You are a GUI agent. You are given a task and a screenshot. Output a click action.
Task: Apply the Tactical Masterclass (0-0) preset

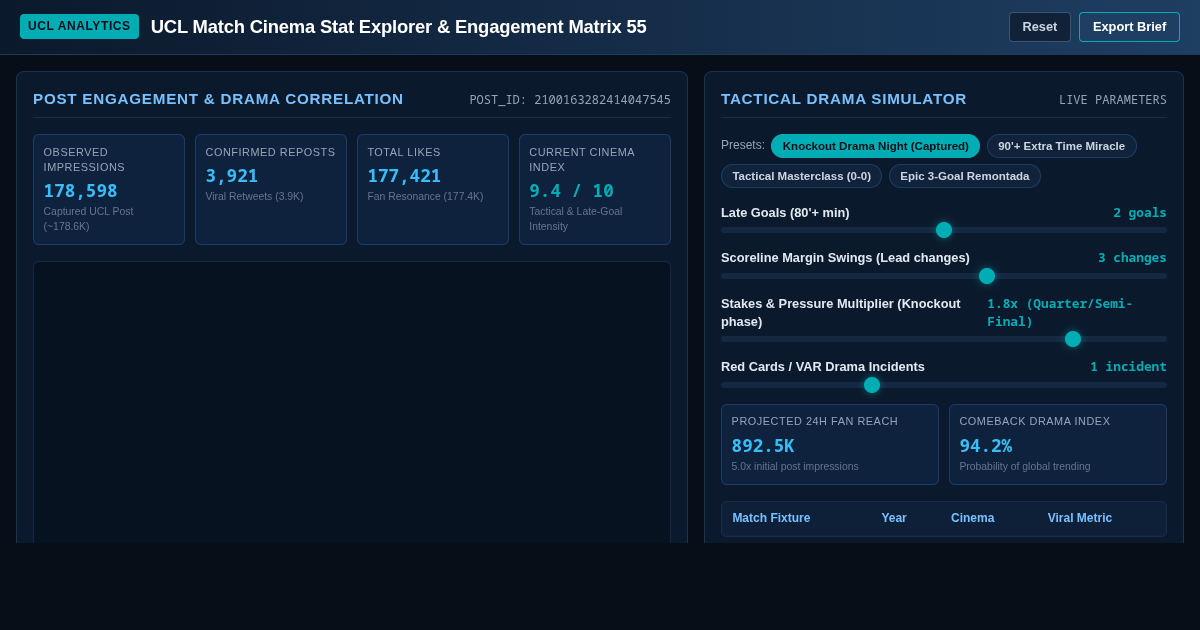(x=801, y=176)
